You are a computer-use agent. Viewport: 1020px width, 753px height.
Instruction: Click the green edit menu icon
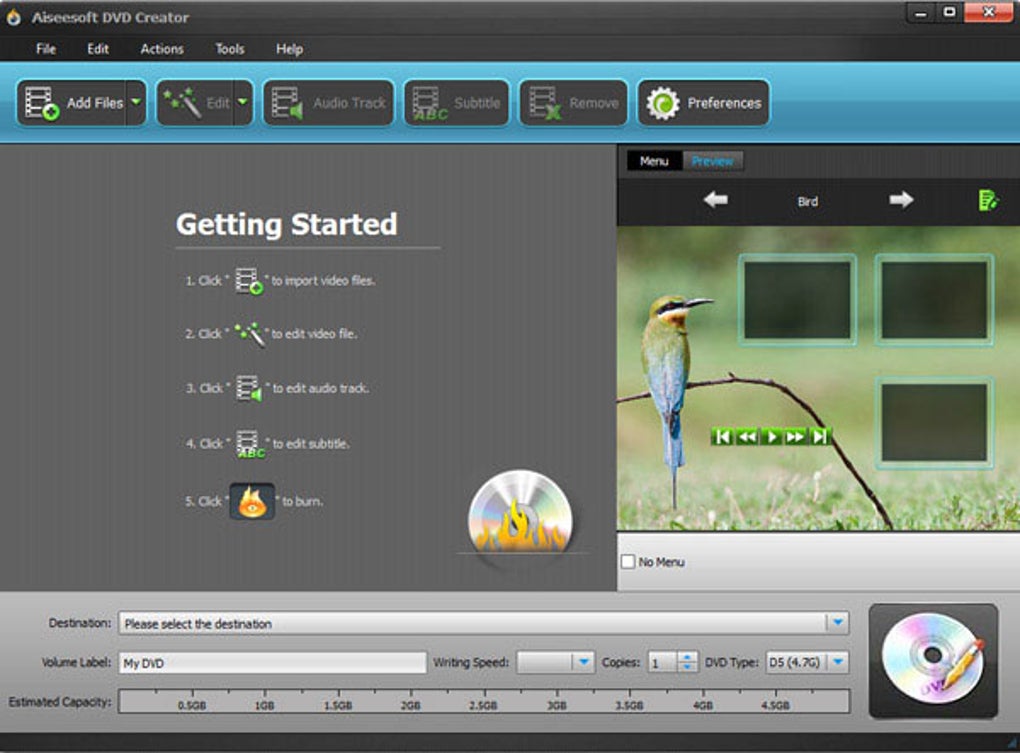point(988,200)
